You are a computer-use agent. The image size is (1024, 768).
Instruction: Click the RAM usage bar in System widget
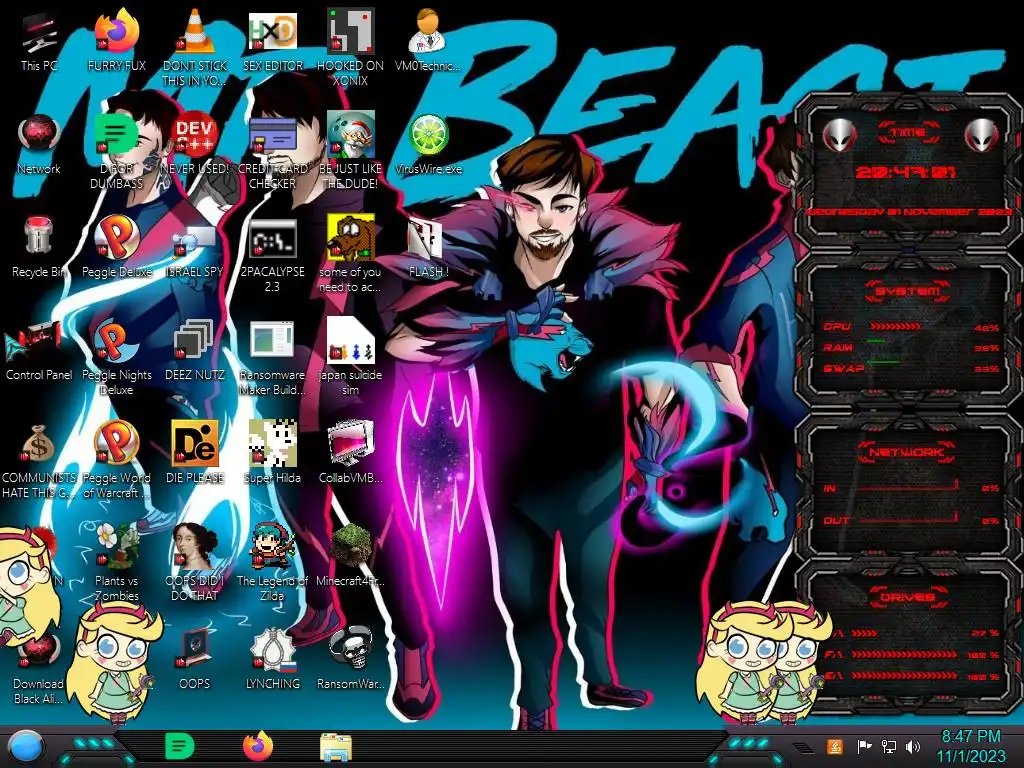pyautogui.click(x=876, y=342)
